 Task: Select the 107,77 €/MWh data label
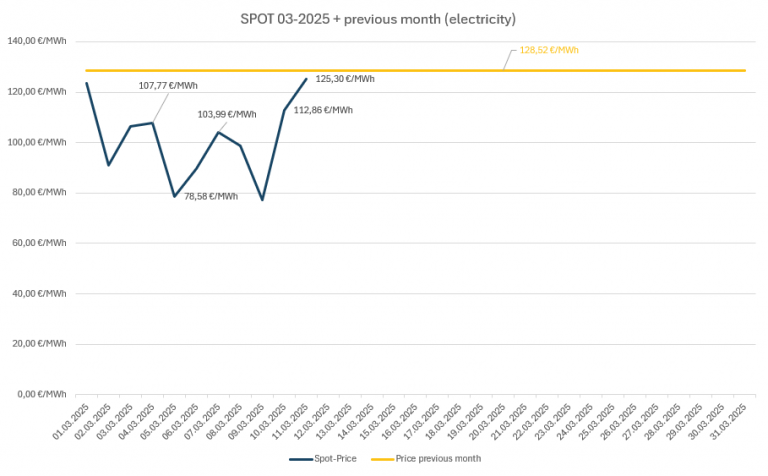[x=167, y=86]
